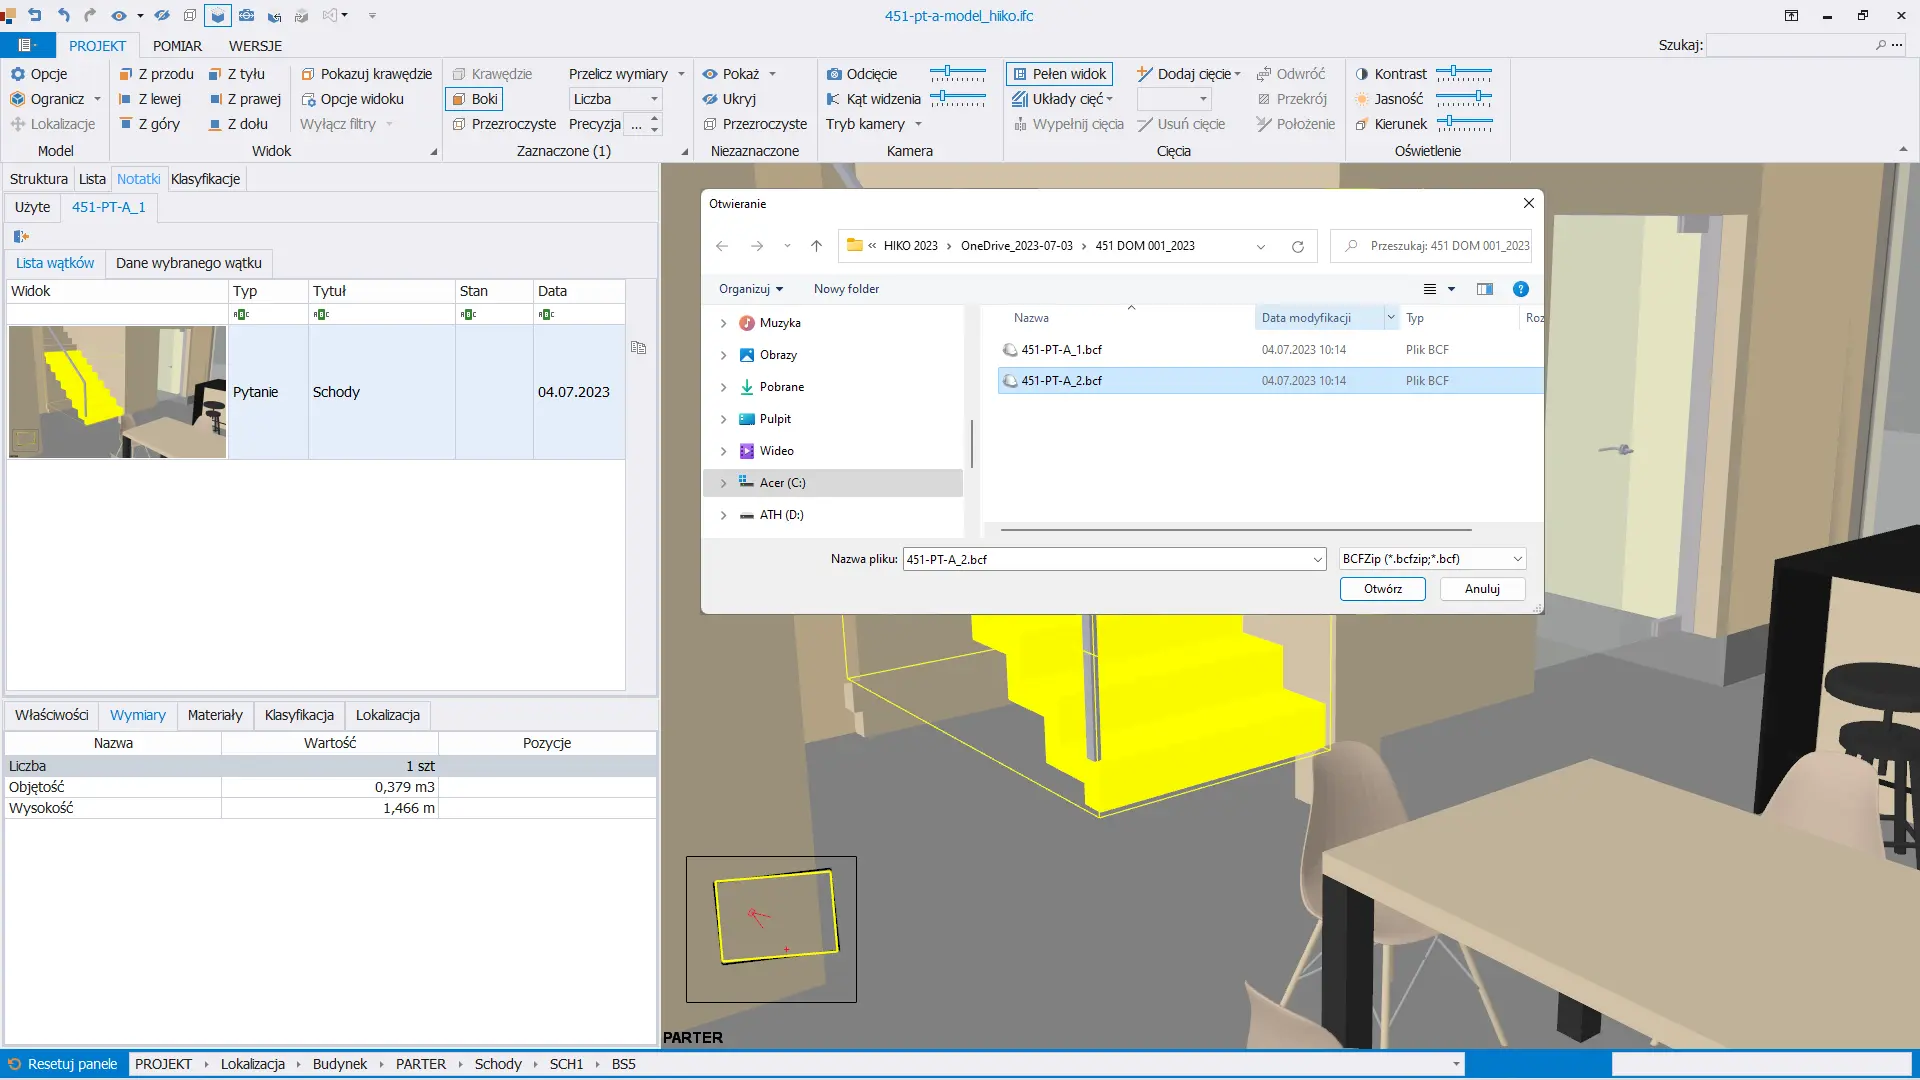Click the Anuluj button
1920x1080 pixels.
coord(1482,589)
